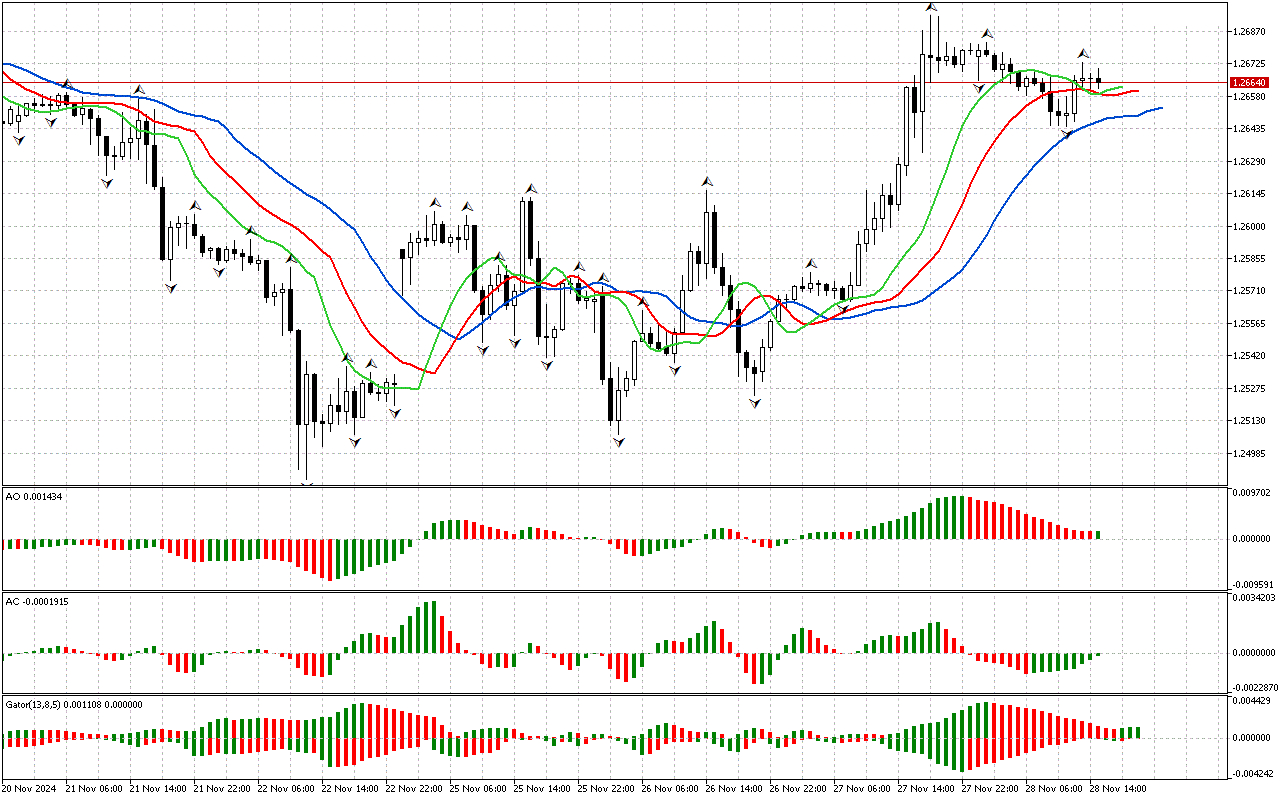
Task: Select the 22 Nov 06:00 time label
Action: click(x=286, y=788)
